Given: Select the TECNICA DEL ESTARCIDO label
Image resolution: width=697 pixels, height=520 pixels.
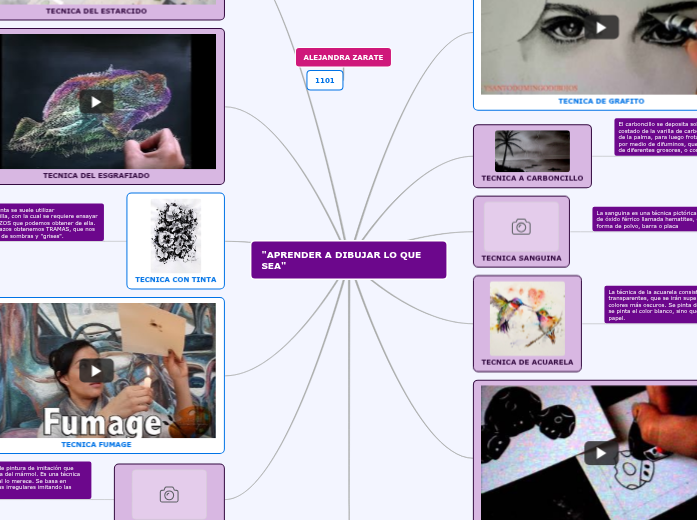Looking at the screenshot, I should pyautogui.click(x=96, y=11).
